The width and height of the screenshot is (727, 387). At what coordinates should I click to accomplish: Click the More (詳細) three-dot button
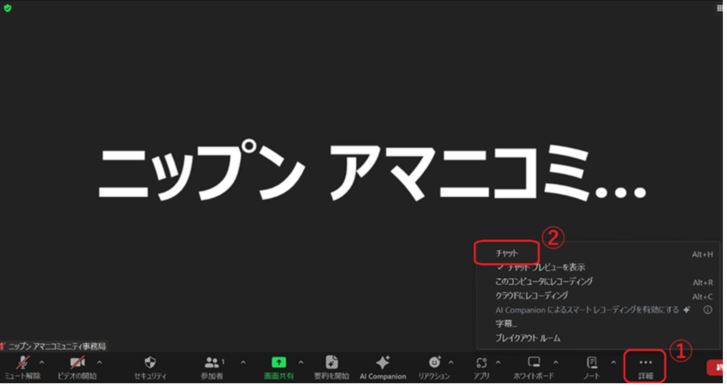pyautogui.click(x=645, y=368)
